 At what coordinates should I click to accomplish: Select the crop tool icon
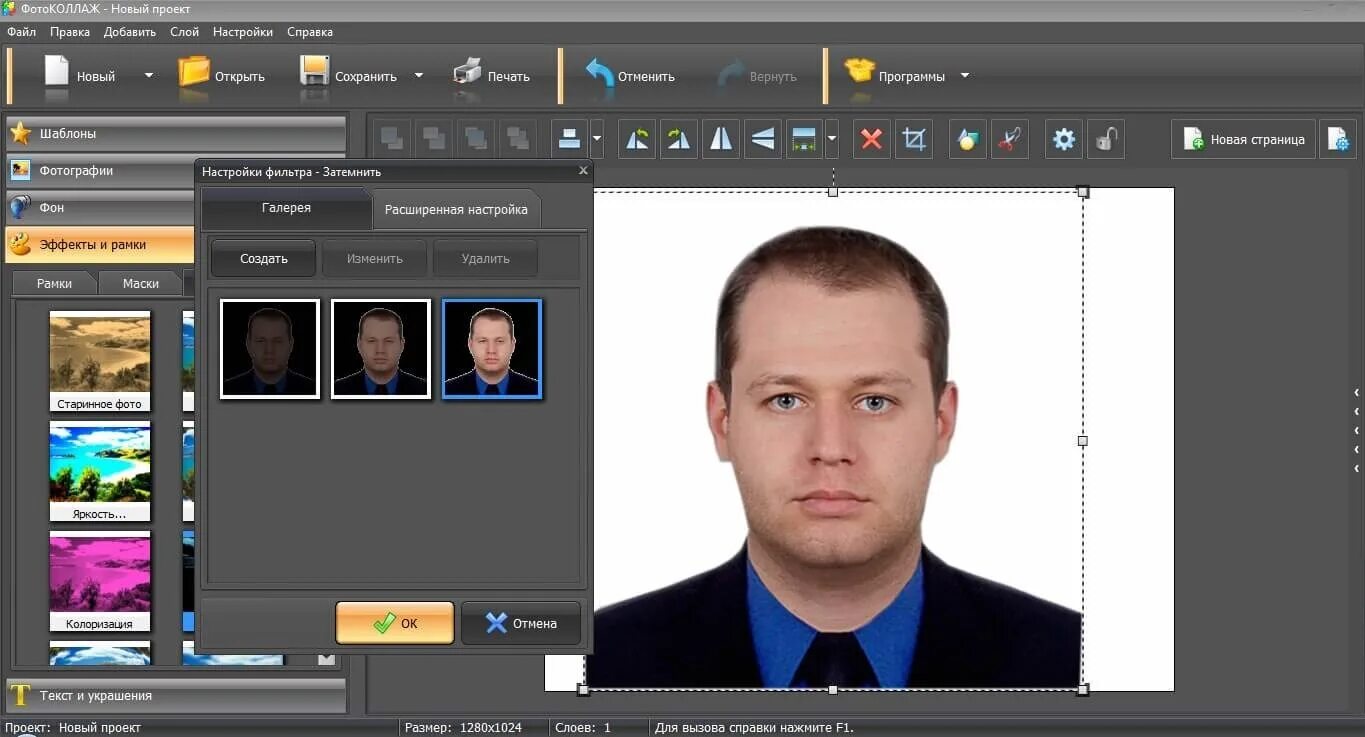point(913,139)
